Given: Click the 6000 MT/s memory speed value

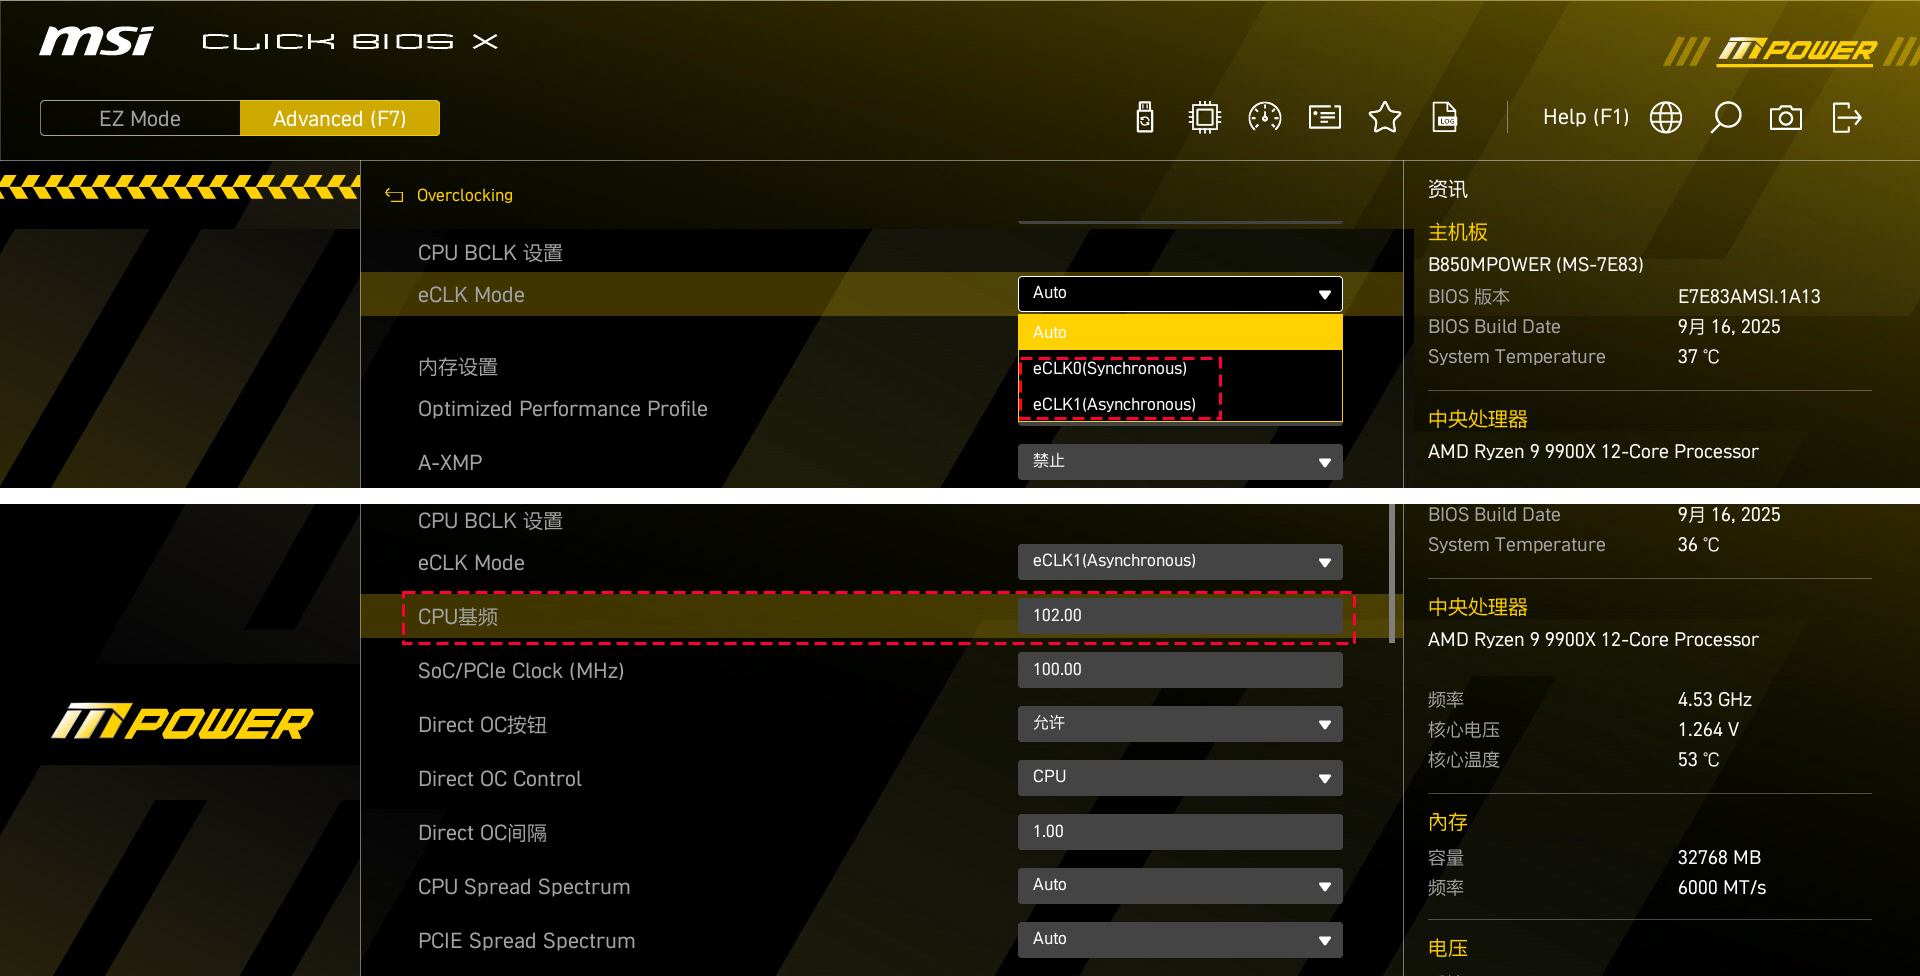Looking at the screenshot, I should 1722,888.
